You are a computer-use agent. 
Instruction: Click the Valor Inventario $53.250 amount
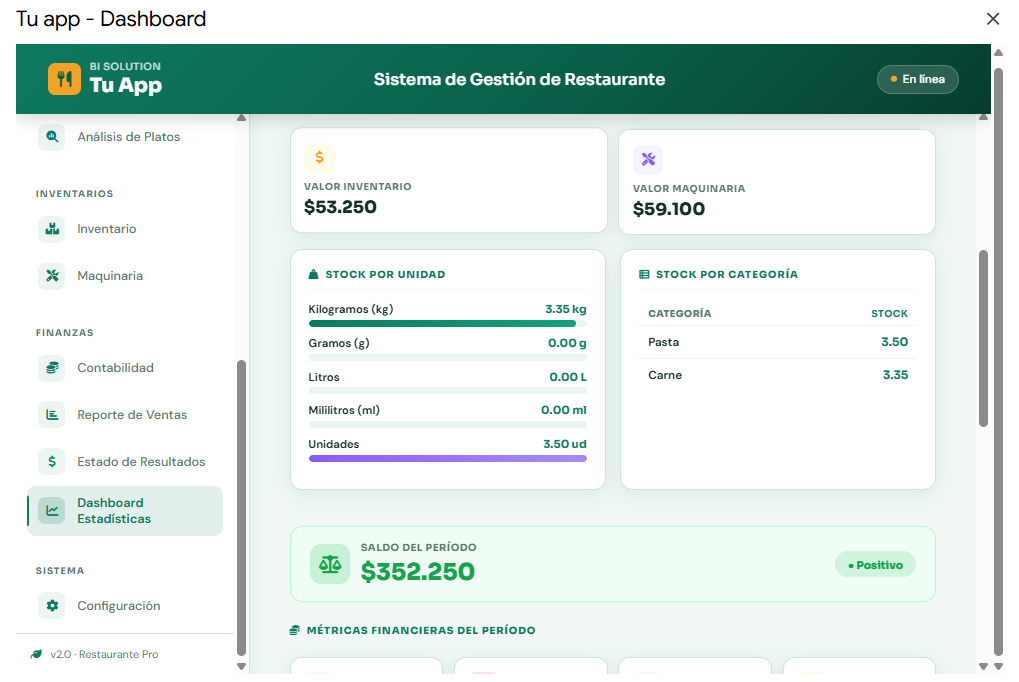tap(340, 207)
